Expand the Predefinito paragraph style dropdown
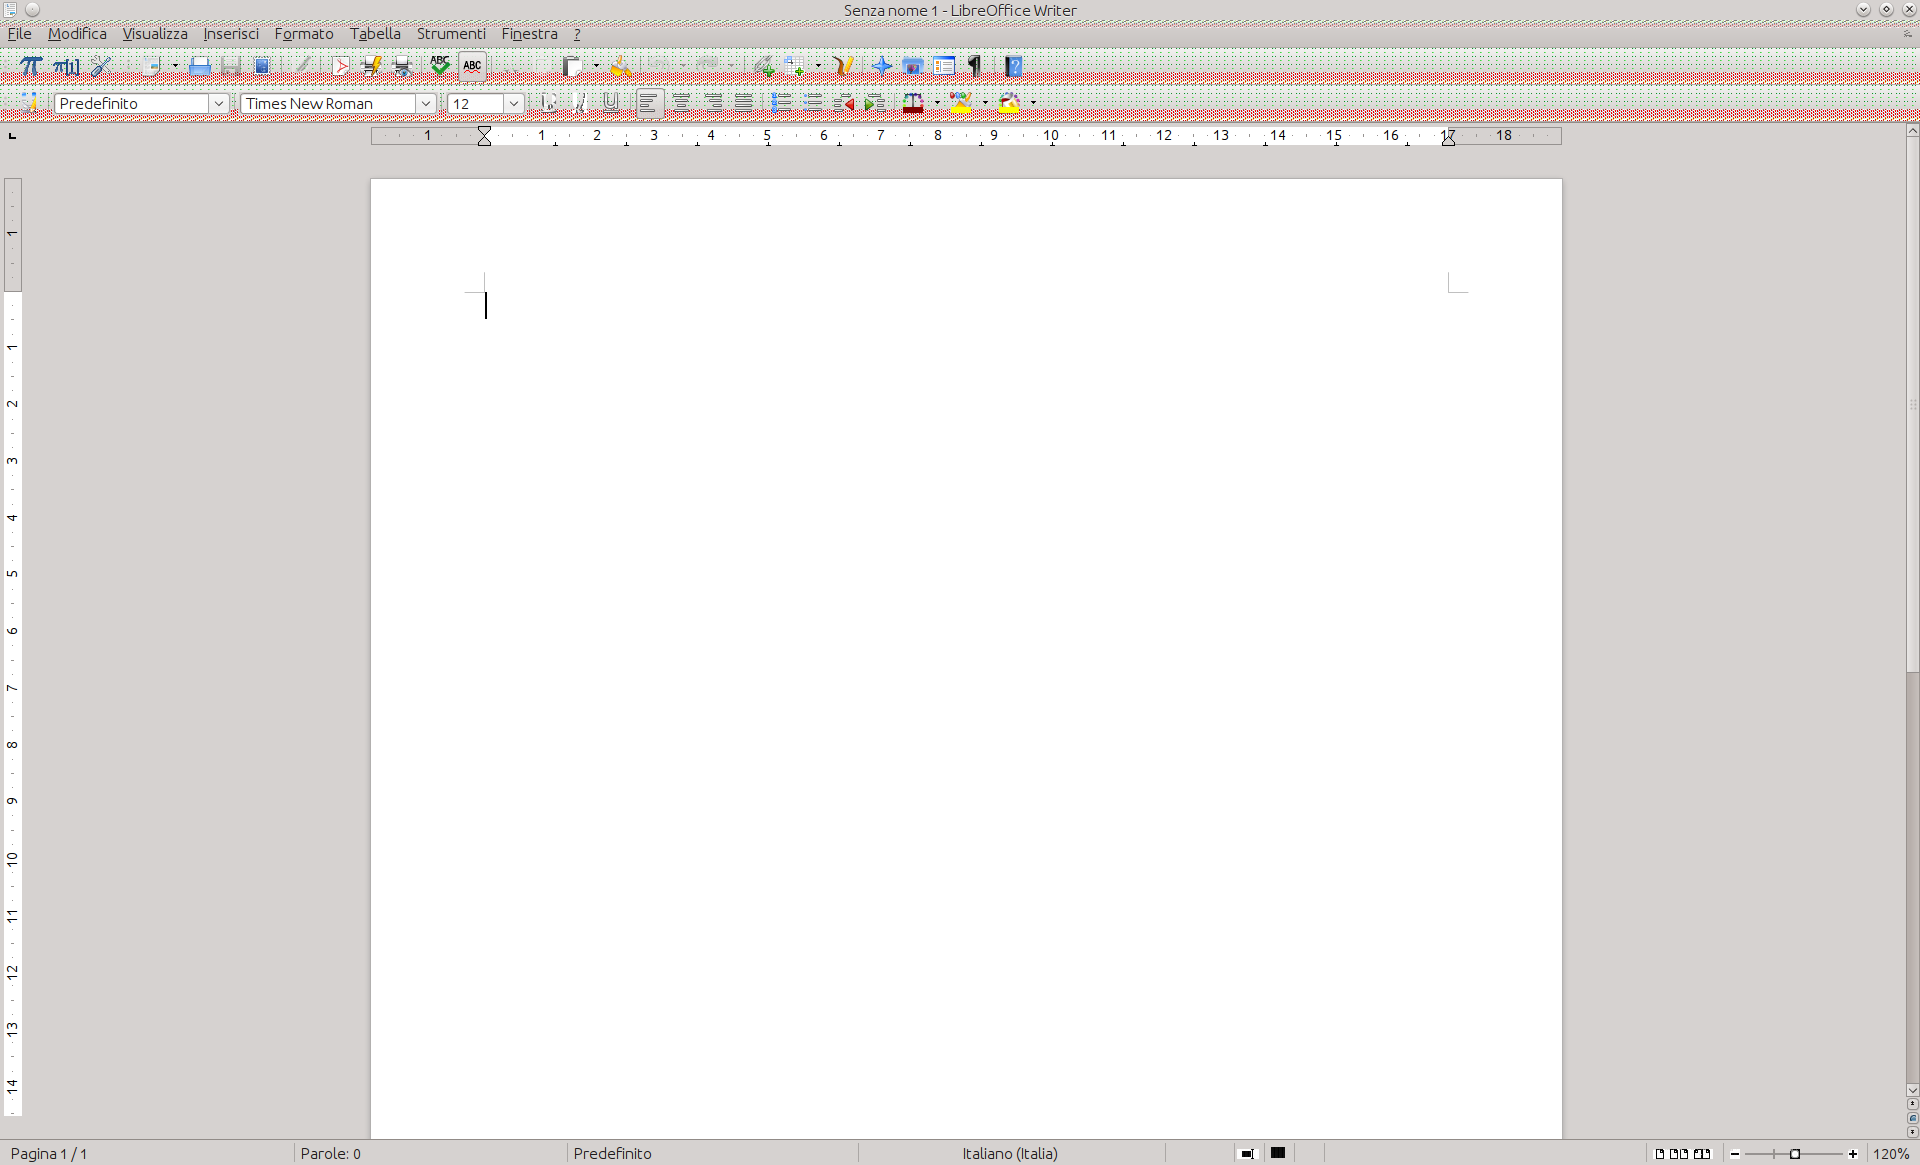This screenshot has height=1165, width=1920. coord(218,104)
